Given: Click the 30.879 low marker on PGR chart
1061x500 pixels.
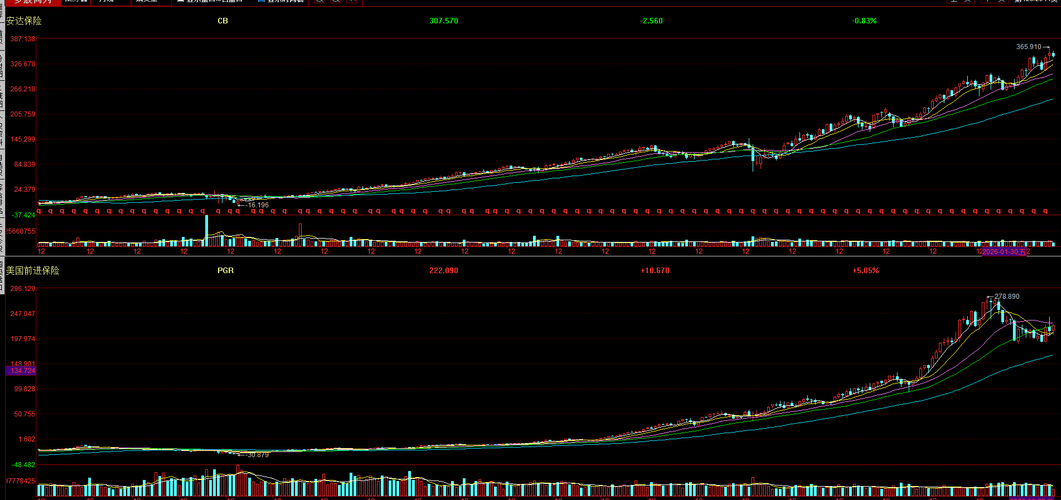Looking at the screenshot, I should click(x=258, y=455).
